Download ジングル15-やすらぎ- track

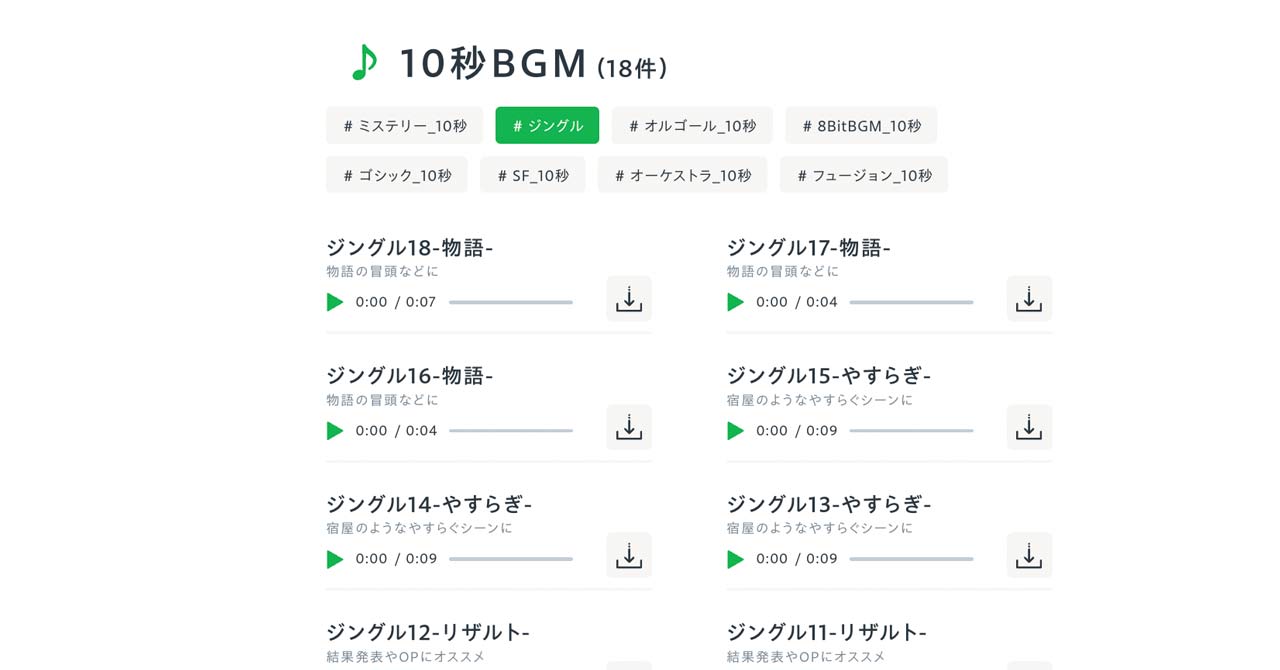tap(1029, 427)
